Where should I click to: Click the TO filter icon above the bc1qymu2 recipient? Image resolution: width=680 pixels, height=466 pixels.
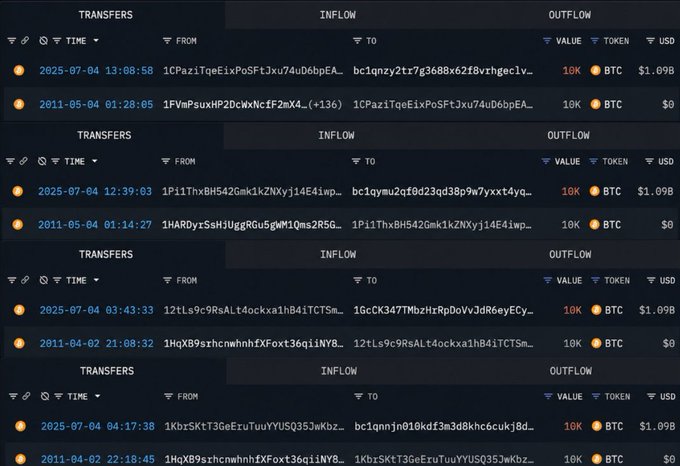(356, 161)
